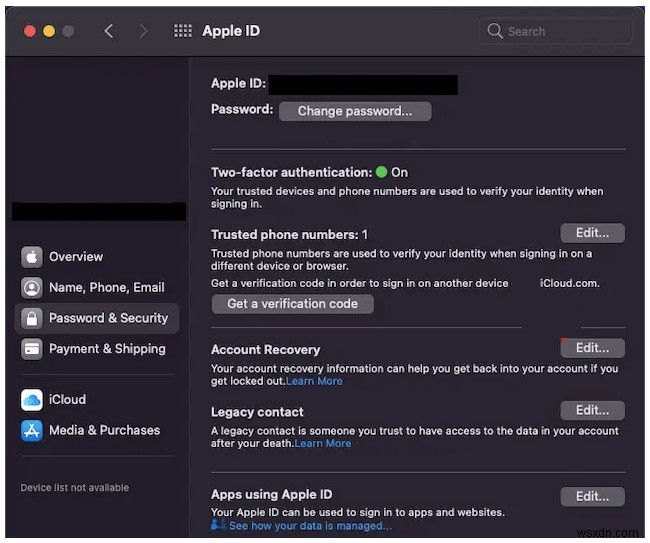Click the Name, Phone, Email person icon
650x543 pixels.
[32, 288]
